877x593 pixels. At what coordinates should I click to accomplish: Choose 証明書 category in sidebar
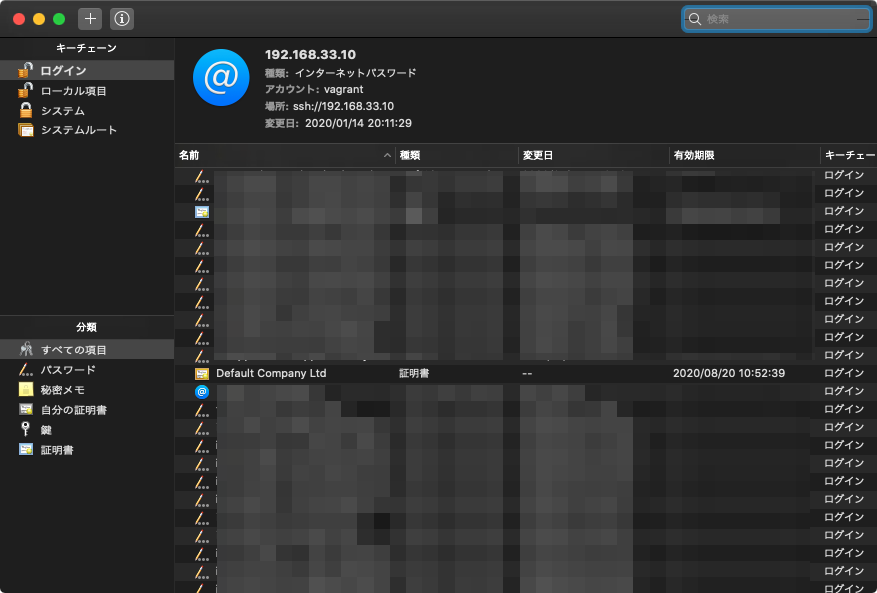(x=87, y=450)
